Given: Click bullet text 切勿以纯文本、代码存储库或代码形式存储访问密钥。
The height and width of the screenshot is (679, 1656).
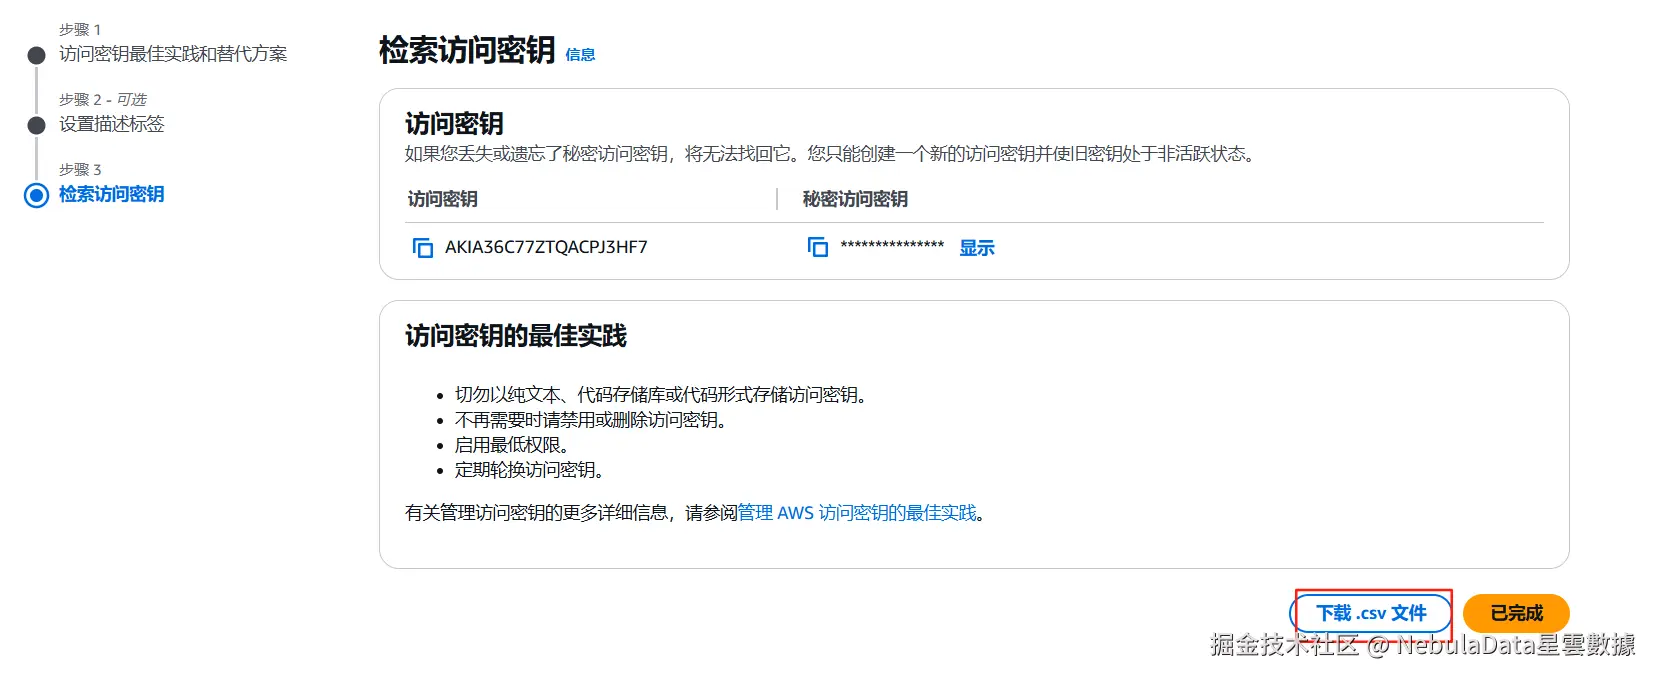Looking at the screenshot, I should click(x=661, y=395).
